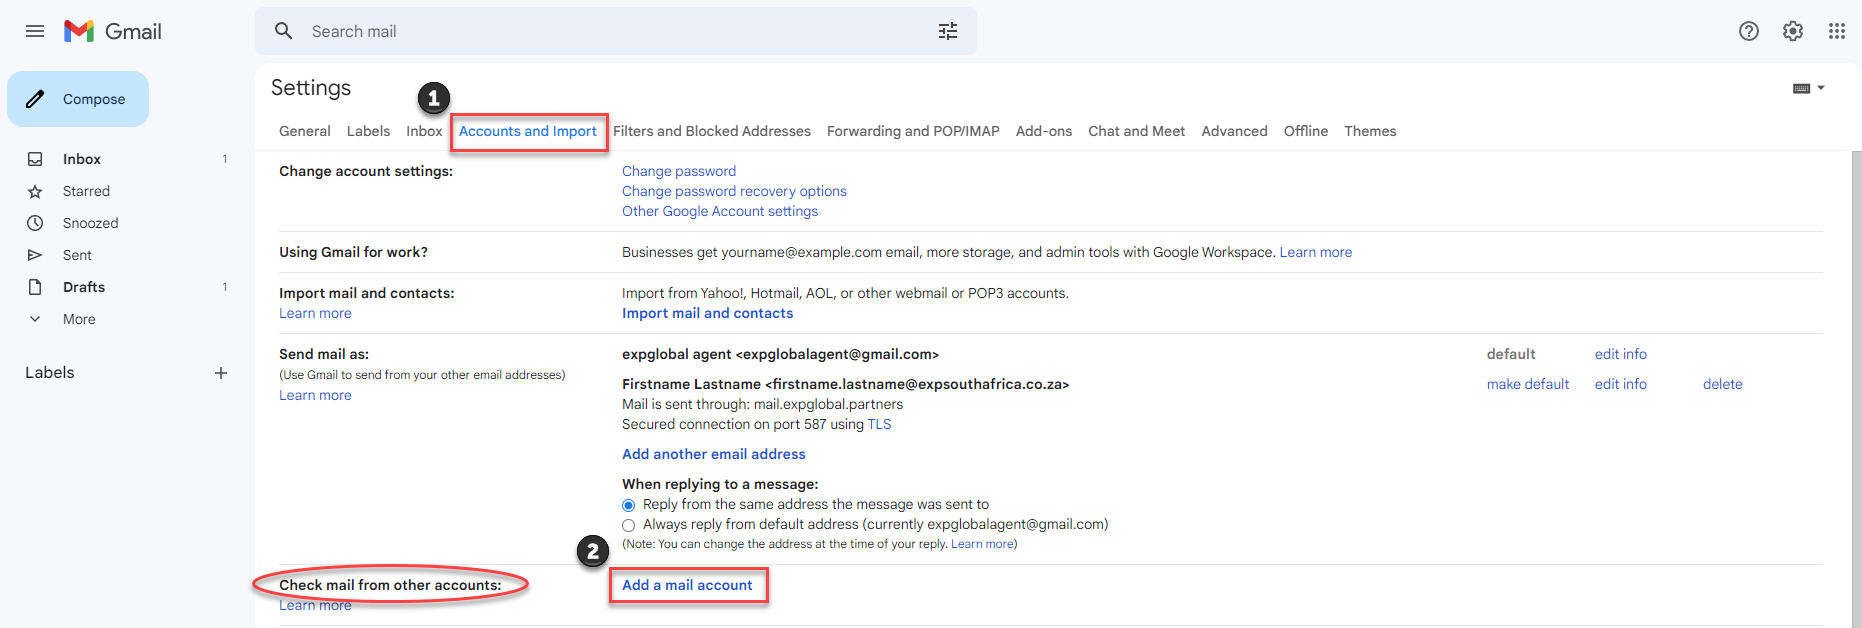1862x628 pixels.
Task: Click the Gmail logo
Action: (113, 31)
